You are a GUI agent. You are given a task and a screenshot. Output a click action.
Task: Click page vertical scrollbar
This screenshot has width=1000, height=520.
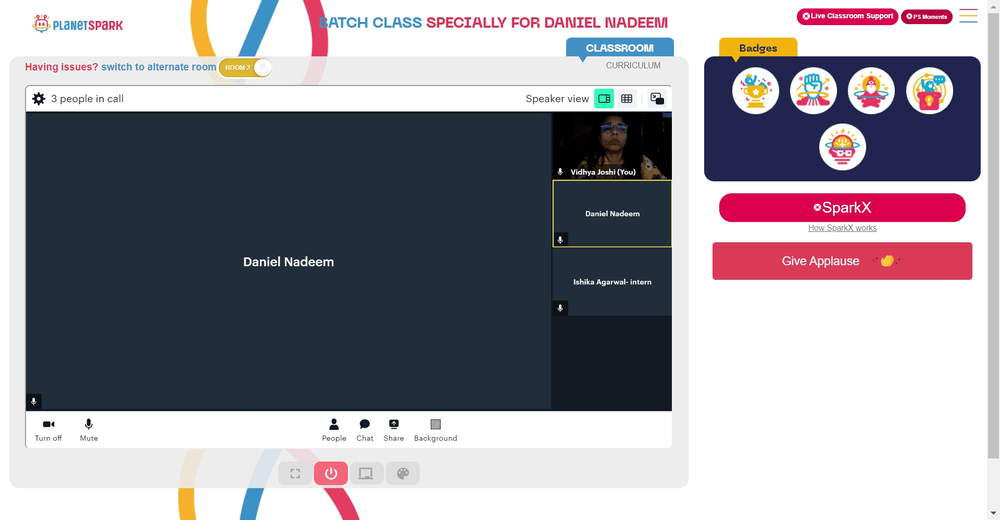click(x=994, y=233)
